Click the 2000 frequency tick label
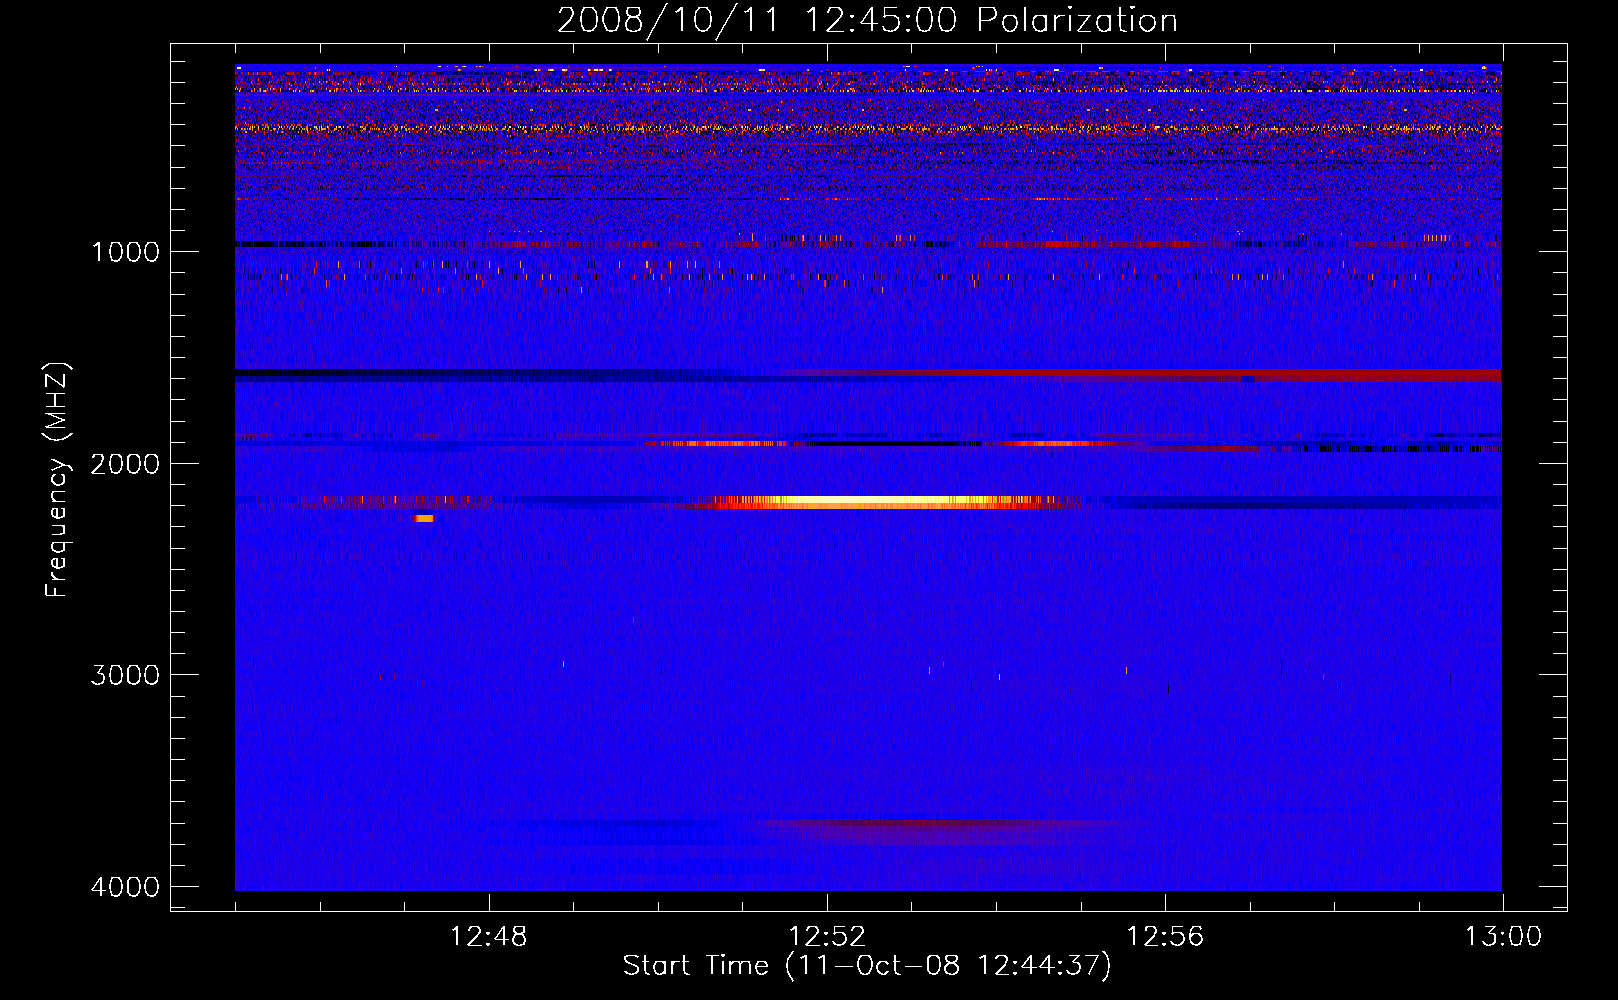This screenshot has width=1618, height=1000. (125, 463)
